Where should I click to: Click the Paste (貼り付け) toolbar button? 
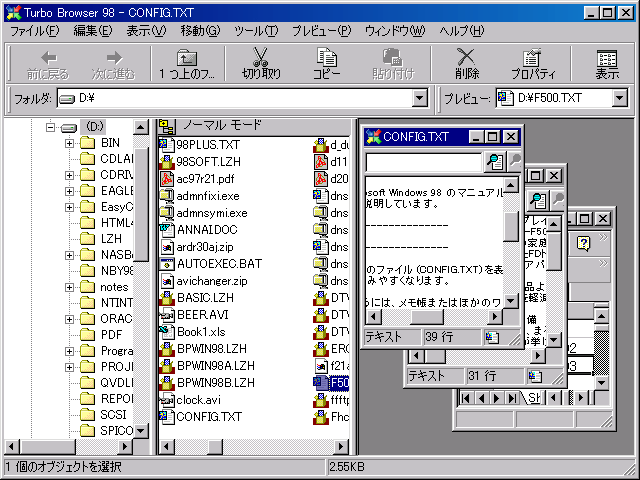(x=393, y=63)
